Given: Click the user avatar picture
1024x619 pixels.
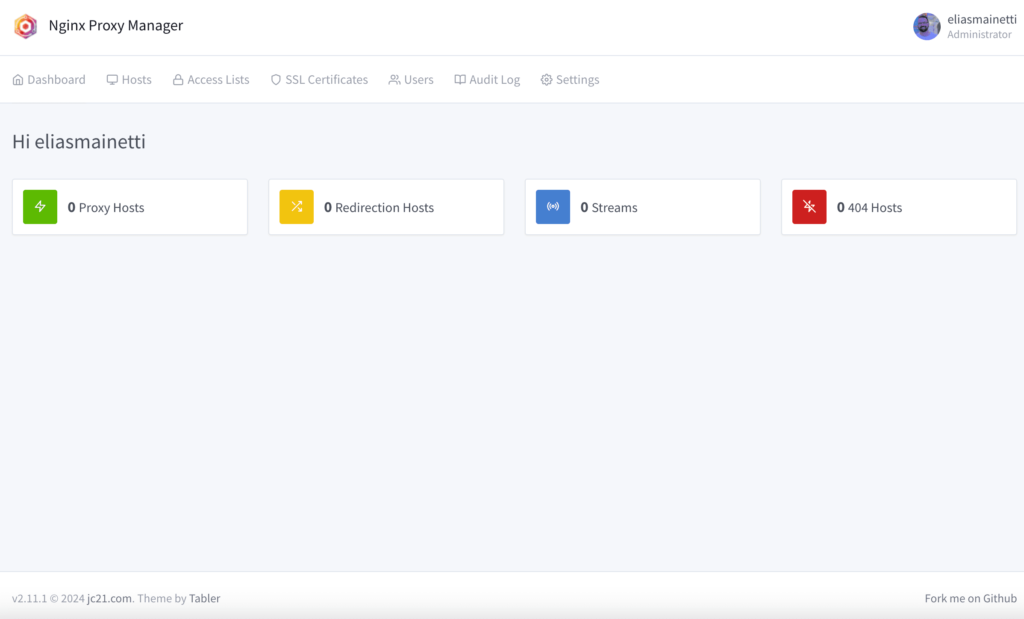Looking at the screenshot, I should [926, 27].
